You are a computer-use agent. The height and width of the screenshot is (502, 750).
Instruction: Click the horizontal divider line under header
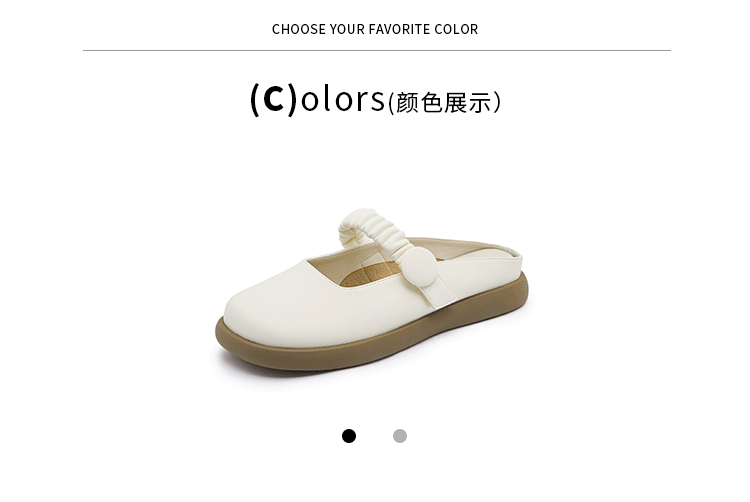point(376,50)
